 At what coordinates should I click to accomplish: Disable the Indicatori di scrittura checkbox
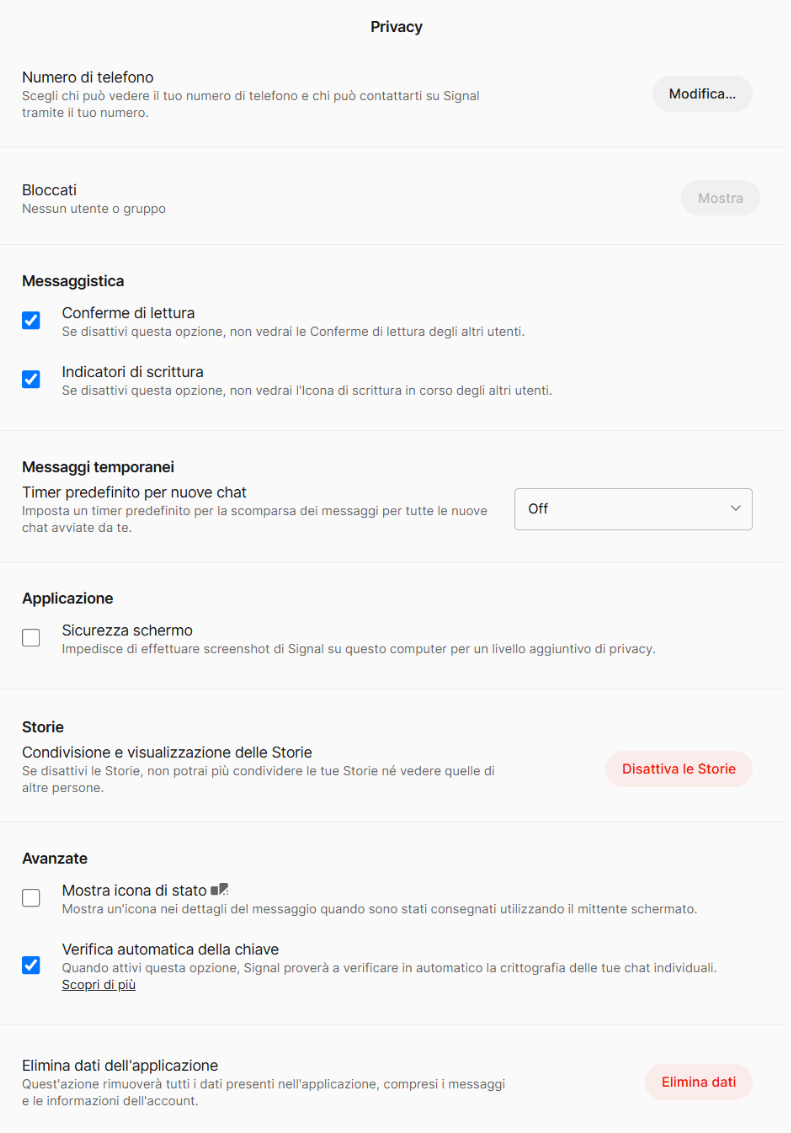click(x=31, y=379)
